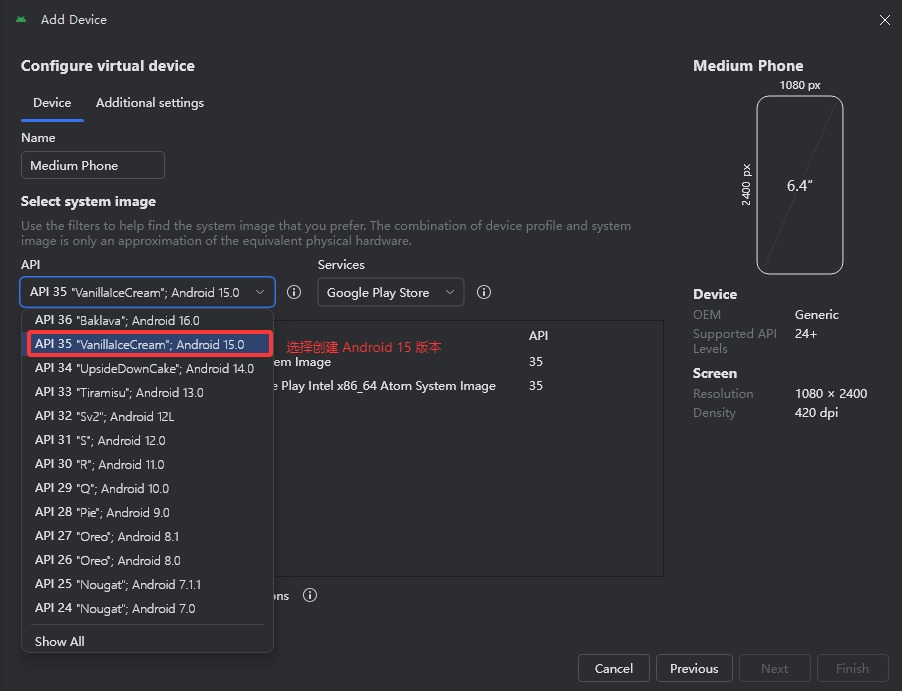Select API 28 Pie Android 9.0
Screen dimensions: 902x691
[x=147, y=513]
